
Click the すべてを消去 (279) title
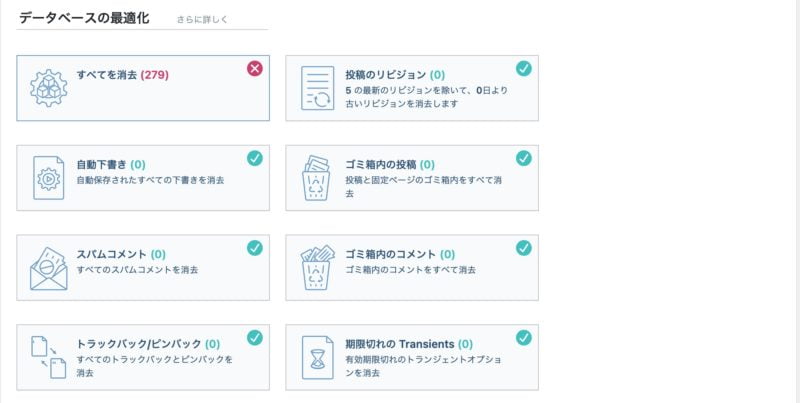[x=122, y=75]
